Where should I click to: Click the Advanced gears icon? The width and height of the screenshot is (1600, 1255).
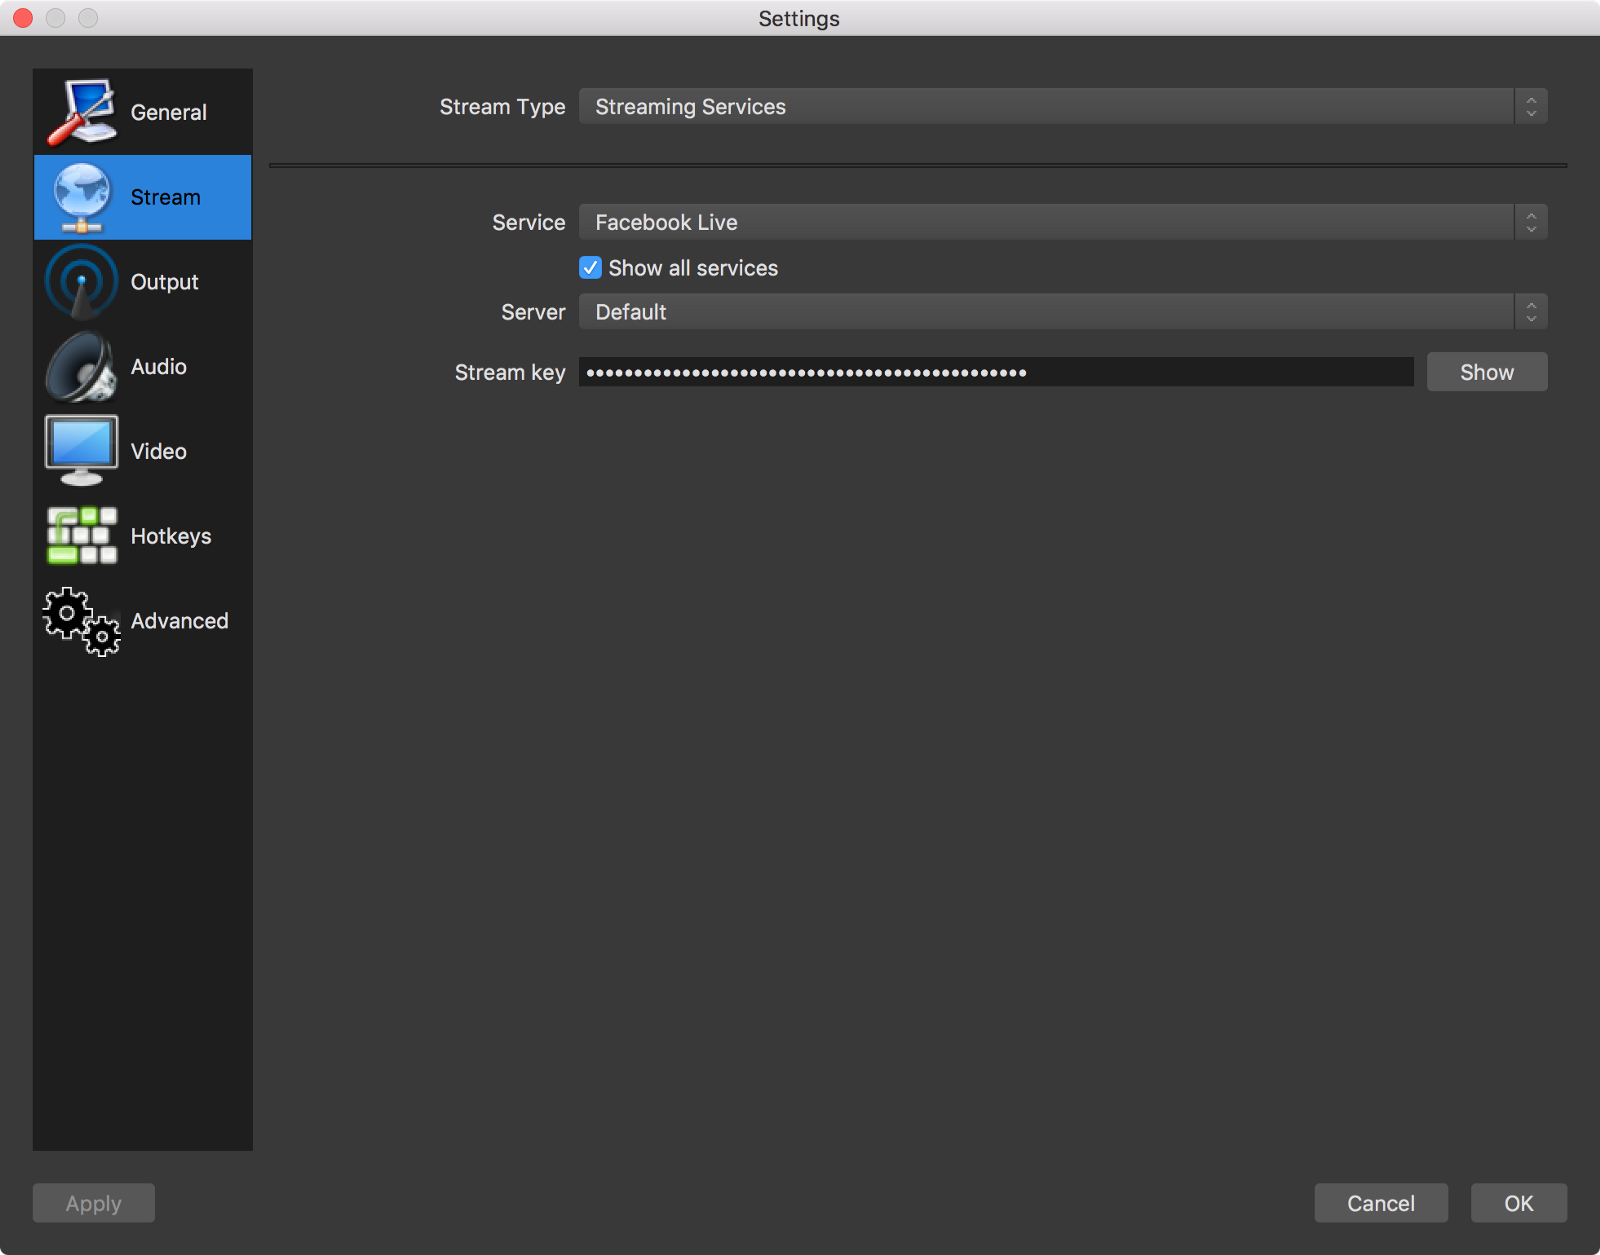coord(81,621)
